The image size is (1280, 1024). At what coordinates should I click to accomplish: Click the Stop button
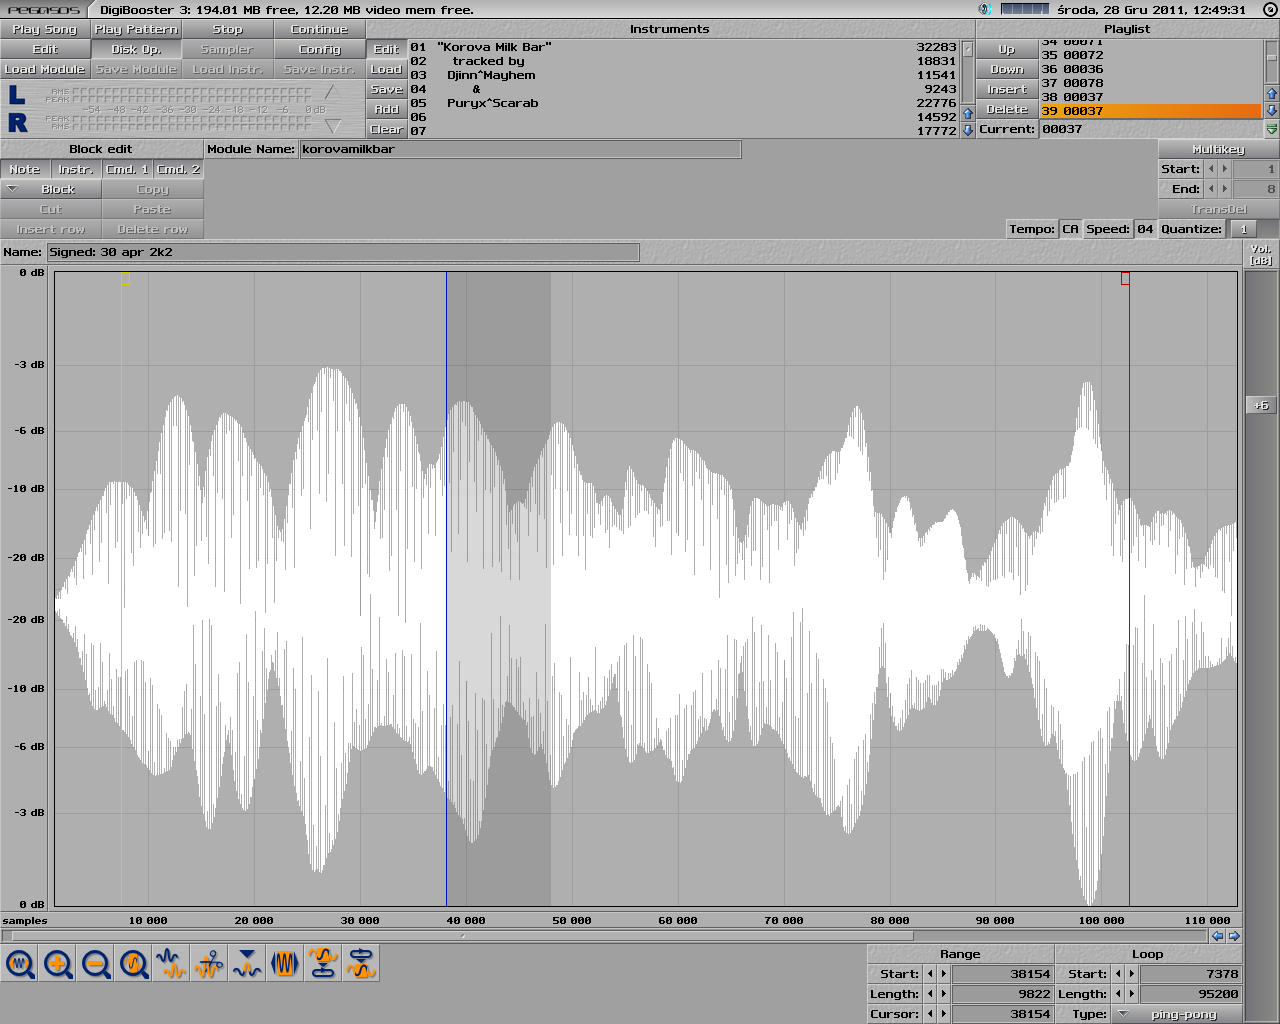(x=227, y=29)
